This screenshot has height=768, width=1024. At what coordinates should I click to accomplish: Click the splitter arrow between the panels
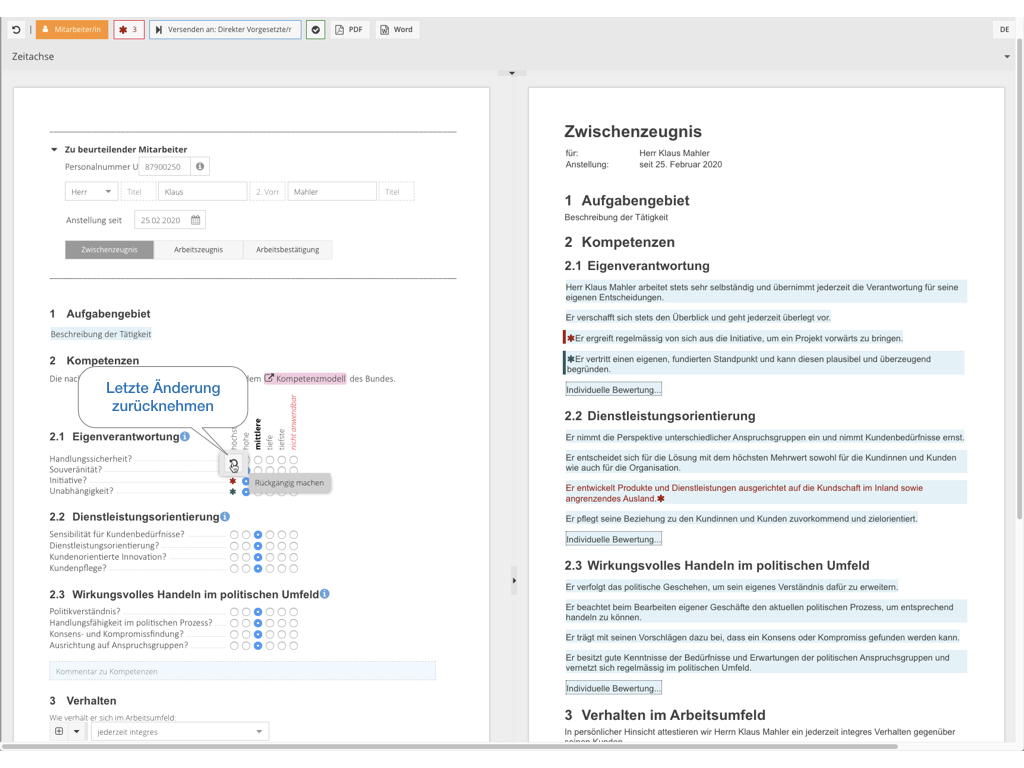click(515, 581)
